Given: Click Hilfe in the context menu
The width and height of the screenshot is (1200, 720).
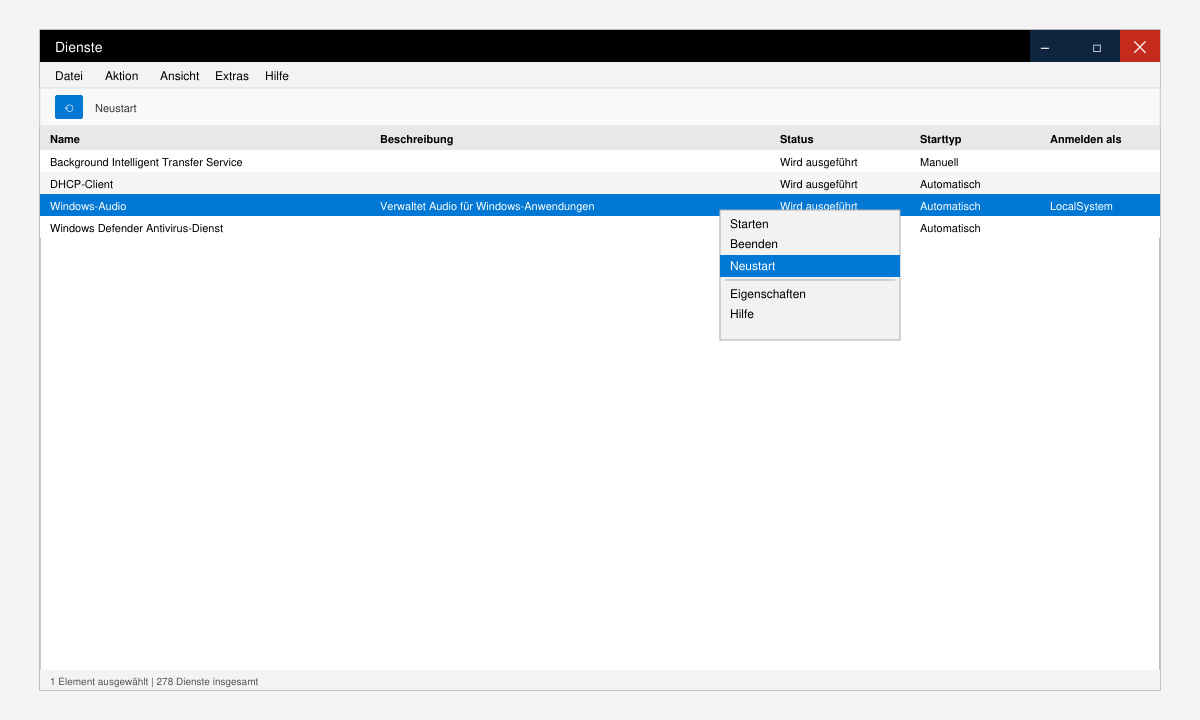Looking at the screenshot, I should (x=810, y=314).
